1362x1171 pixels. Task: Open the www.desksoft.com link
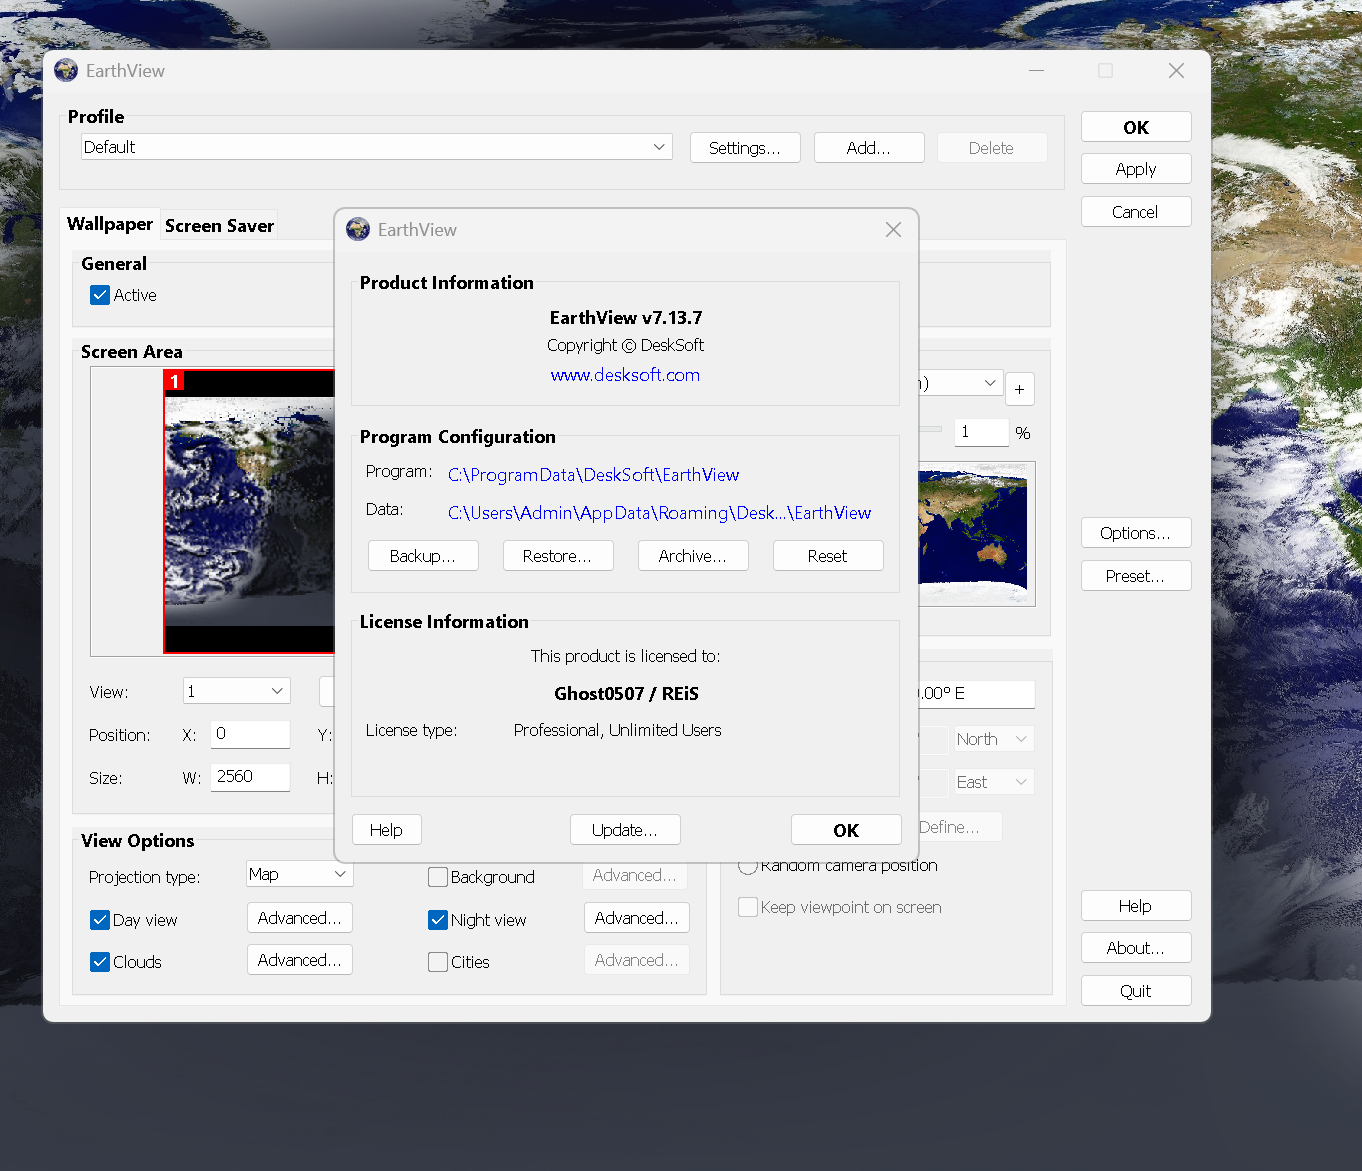click(x=625, y=375)
